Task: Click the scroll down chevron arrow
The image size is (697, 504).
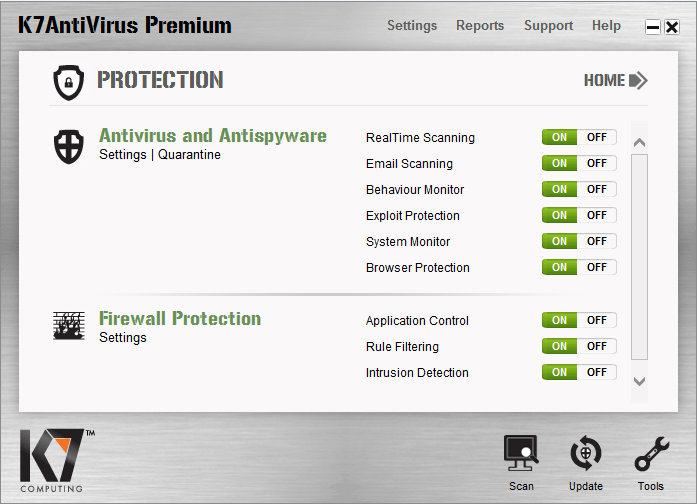Action: tap(640, 381)
